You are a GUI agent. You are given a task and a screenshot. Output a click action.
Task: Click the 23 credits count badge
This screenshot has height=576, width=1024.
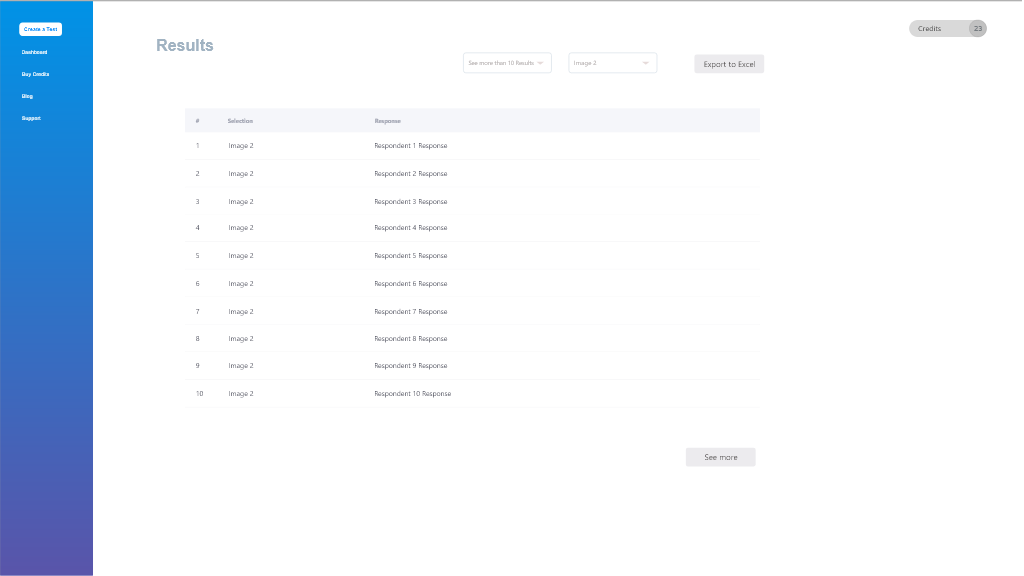(978, 29)
